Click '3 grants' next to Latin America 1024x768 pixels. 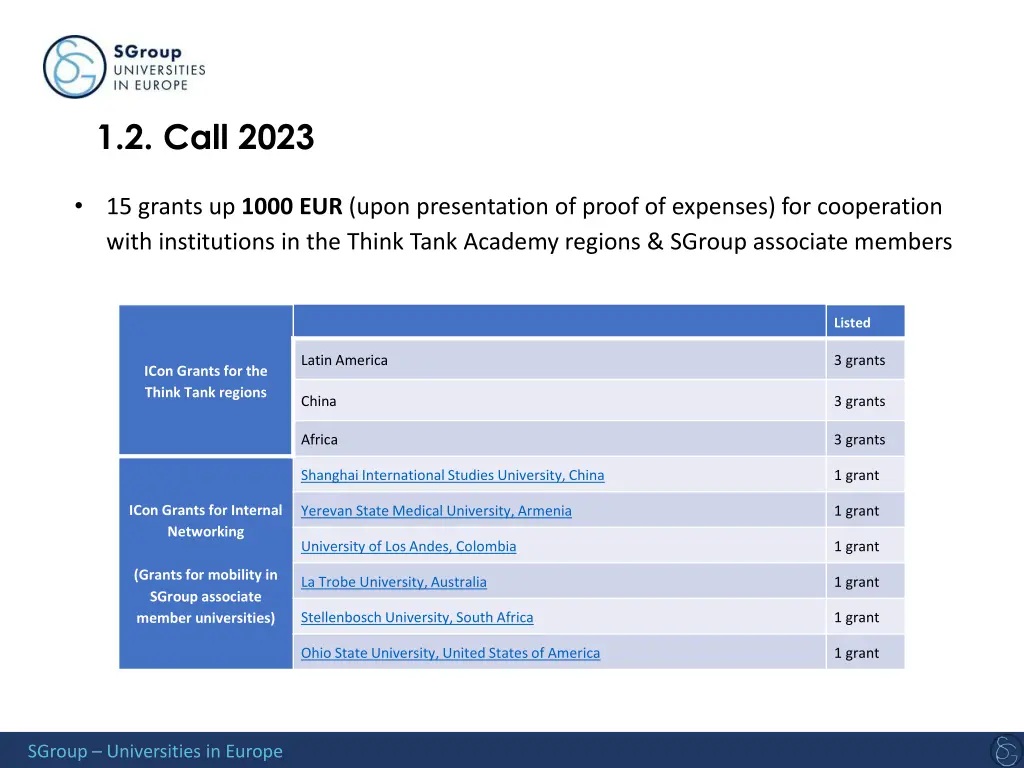coord(859,360)
